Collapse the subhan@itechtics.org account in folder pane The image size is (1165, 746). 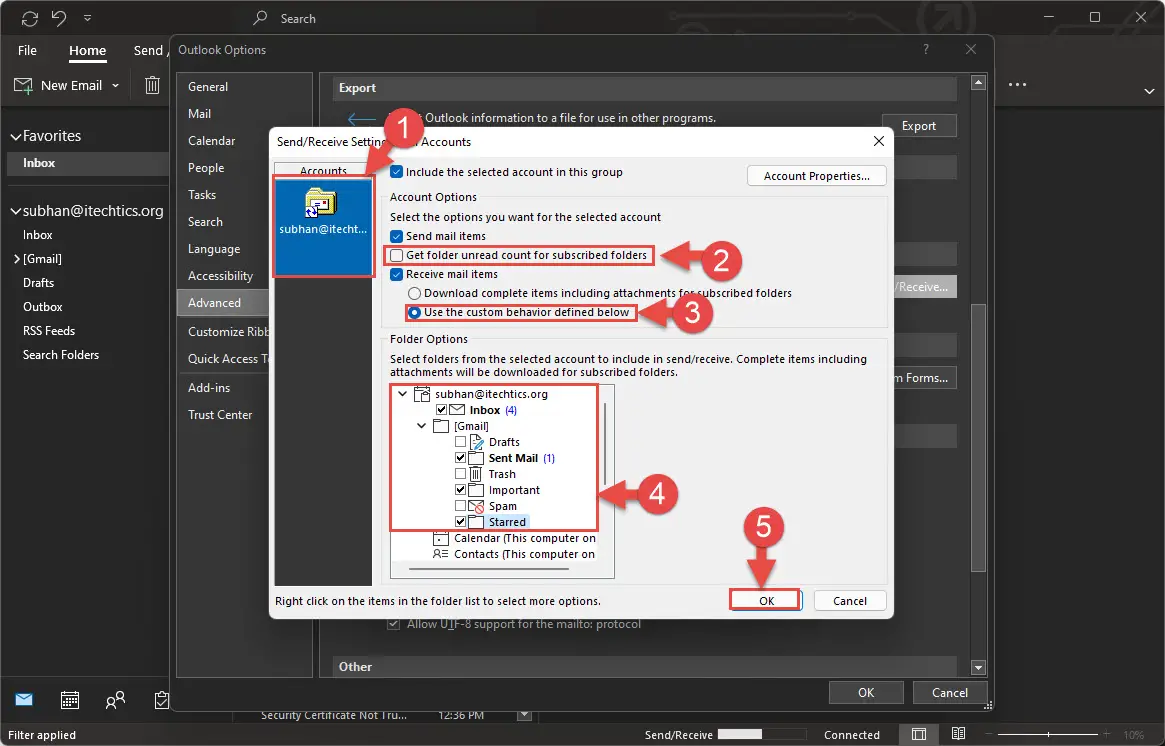tap(15, 212)
